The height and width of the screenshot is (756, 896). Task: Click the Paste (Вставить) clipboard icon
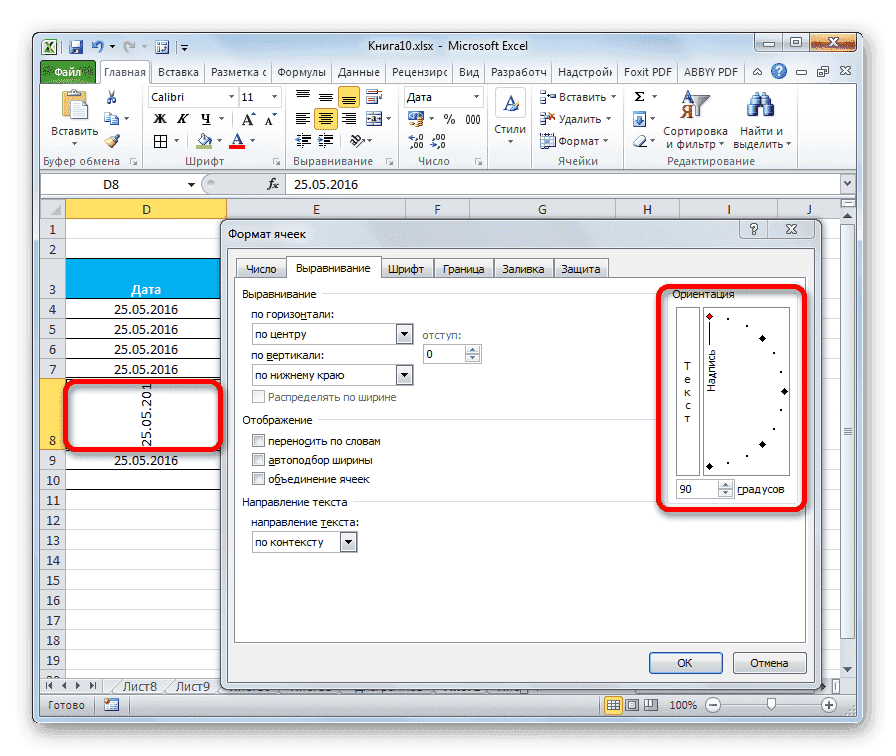(x=73, y=106)
